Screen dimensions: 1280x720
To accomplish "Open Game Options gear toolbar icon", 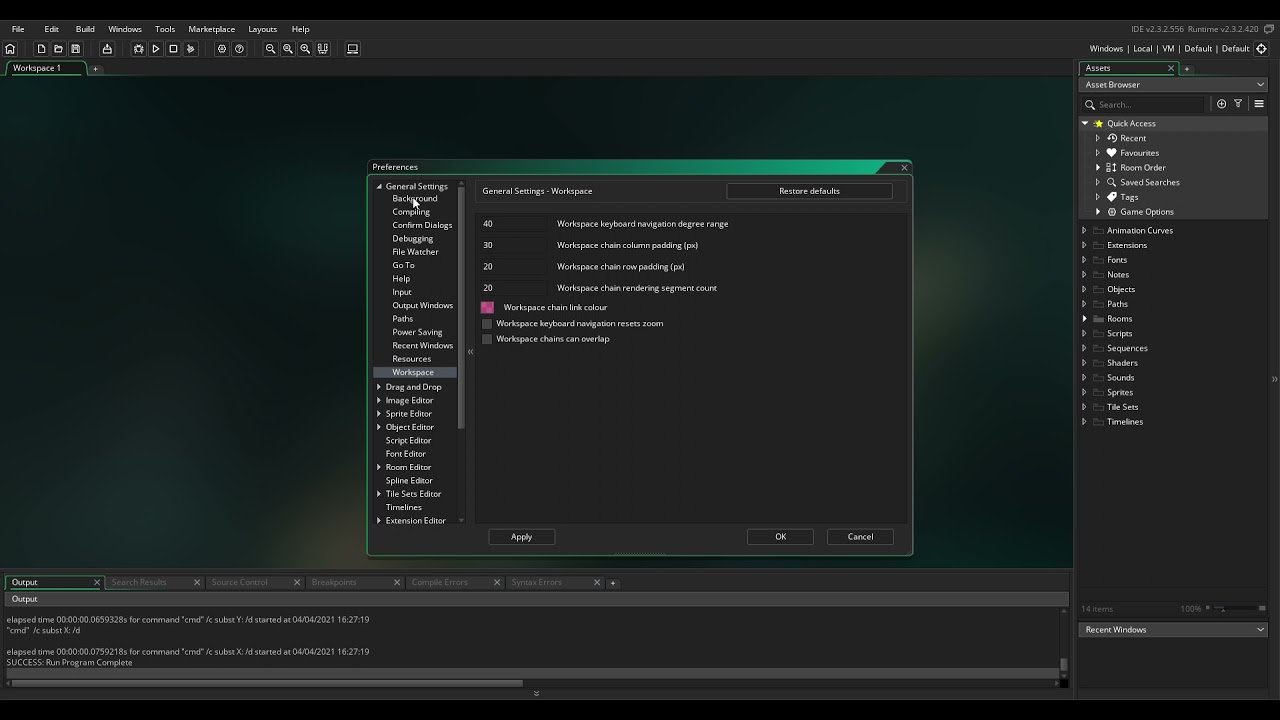I will tap(222, 49).
